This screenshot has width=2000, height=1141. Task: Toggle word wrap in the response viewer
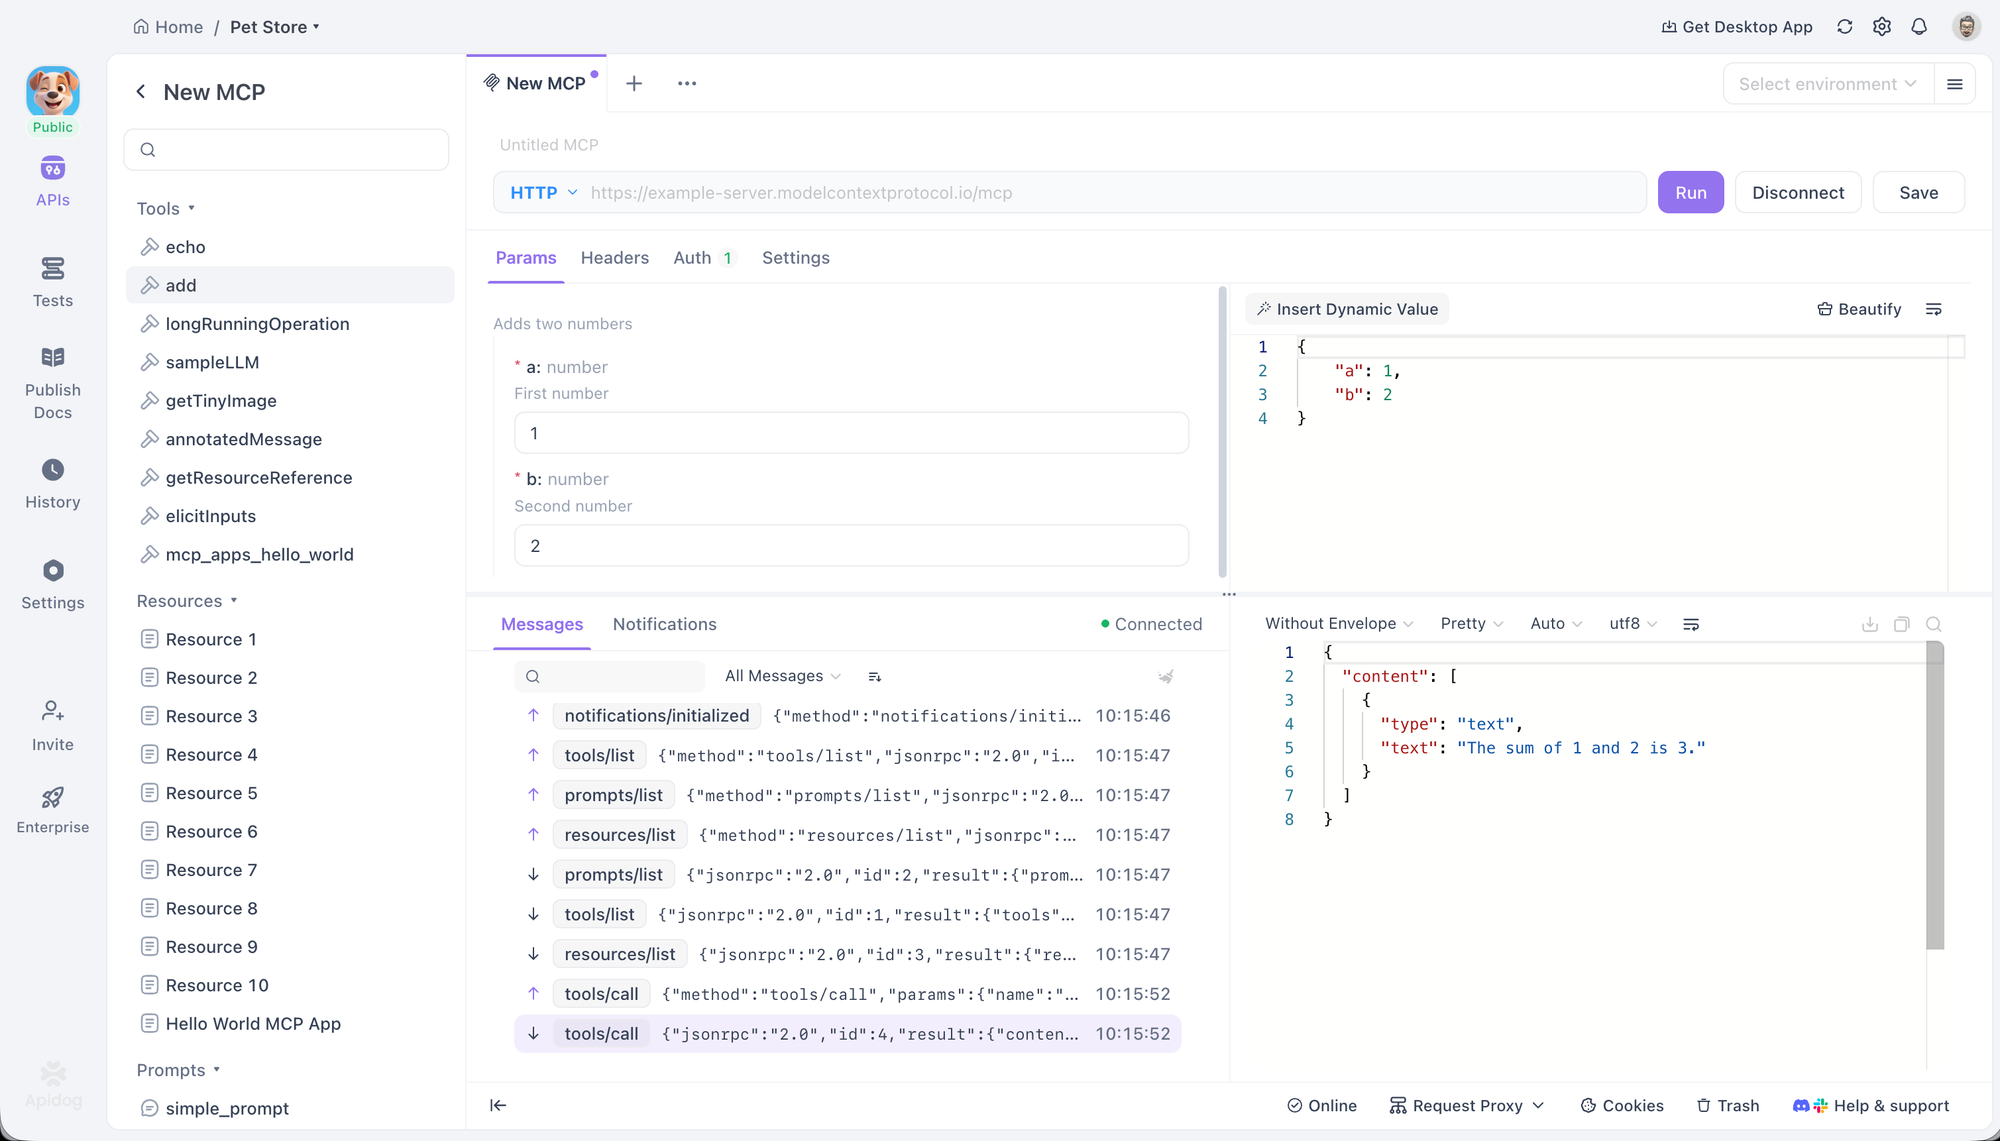click(x=1691, y=623)
